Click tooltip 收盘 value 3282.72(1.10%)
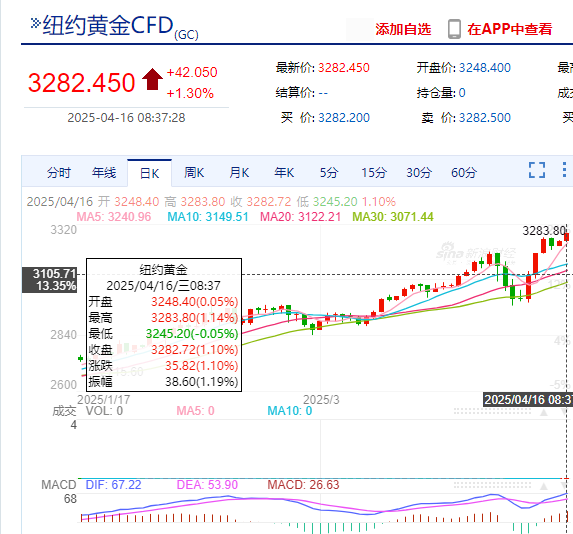The height and width of the screenshot is (534, 573). (x=194, y=350)
